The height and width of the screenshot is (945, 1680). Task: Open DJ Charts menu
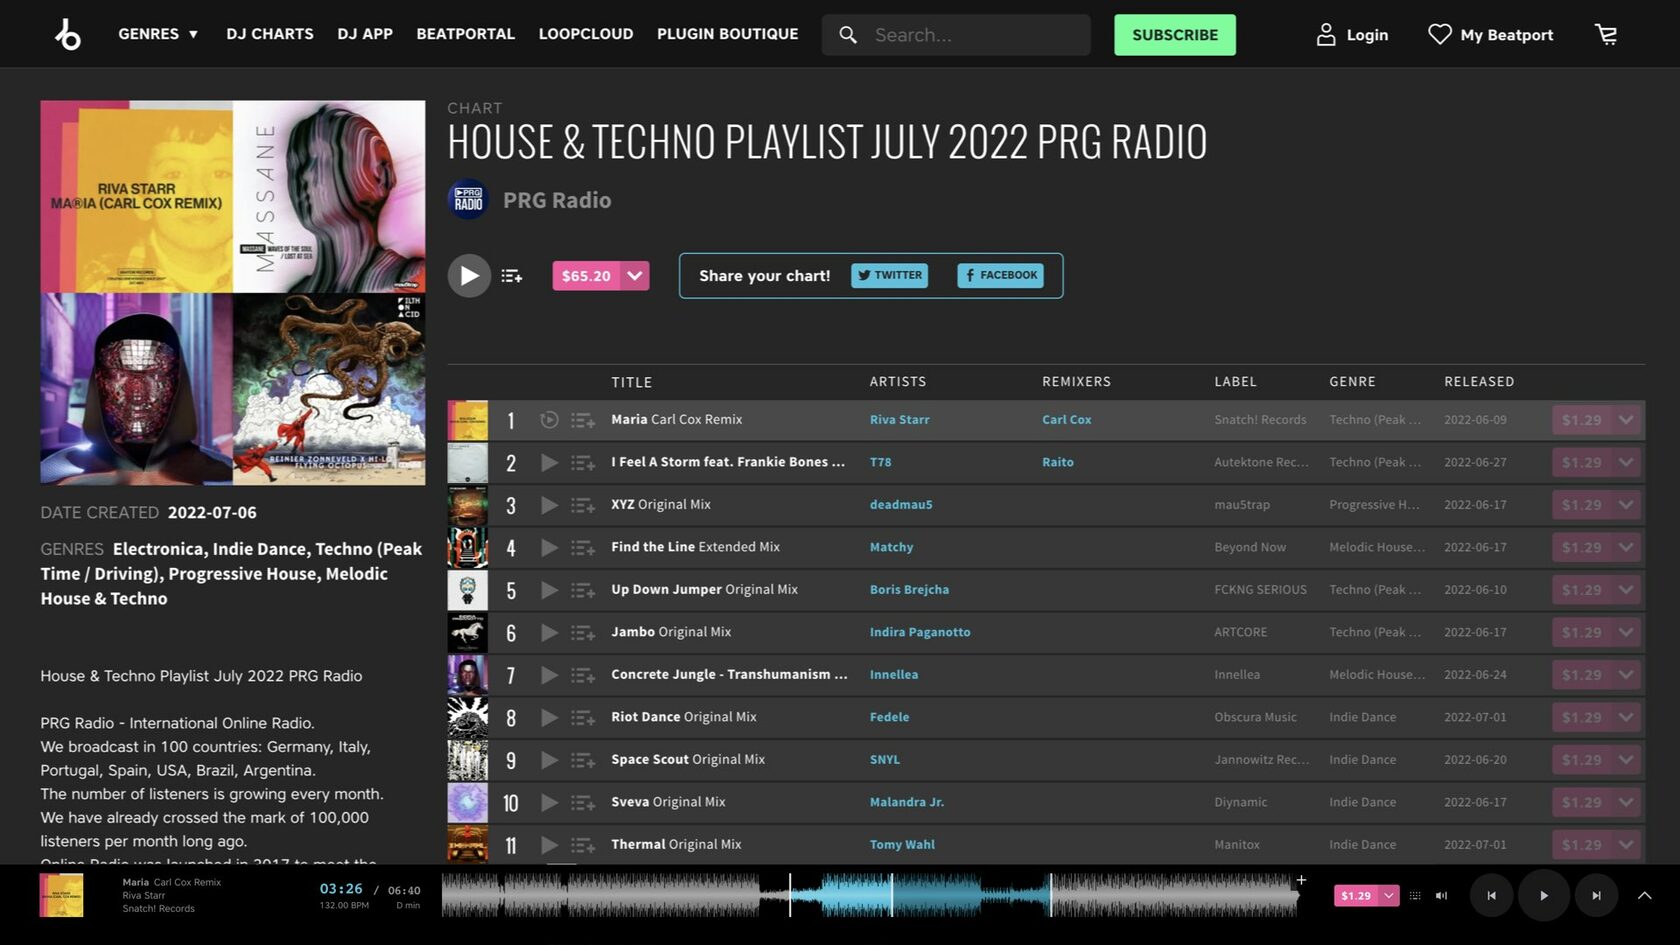(x=270, y=34)
